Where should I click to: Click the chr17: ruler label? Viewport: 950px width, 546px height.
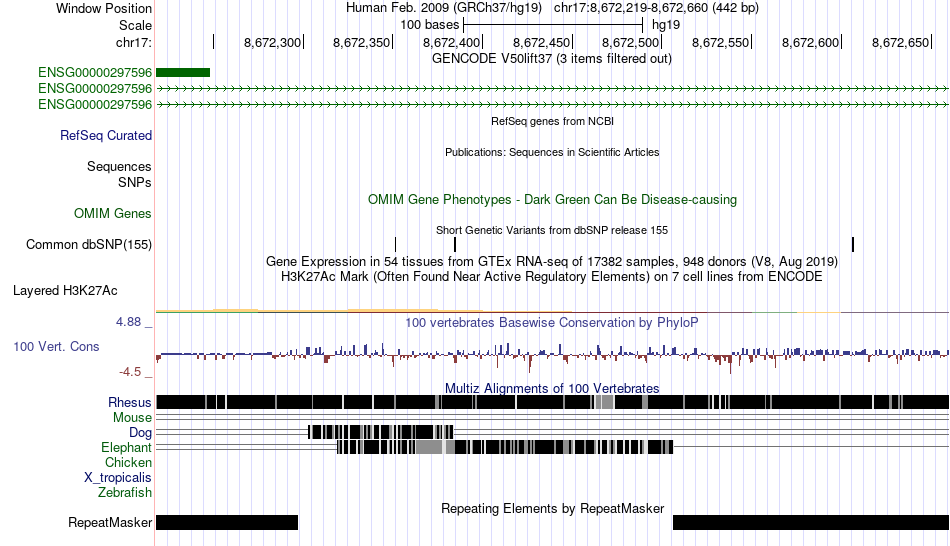(133, 42)
